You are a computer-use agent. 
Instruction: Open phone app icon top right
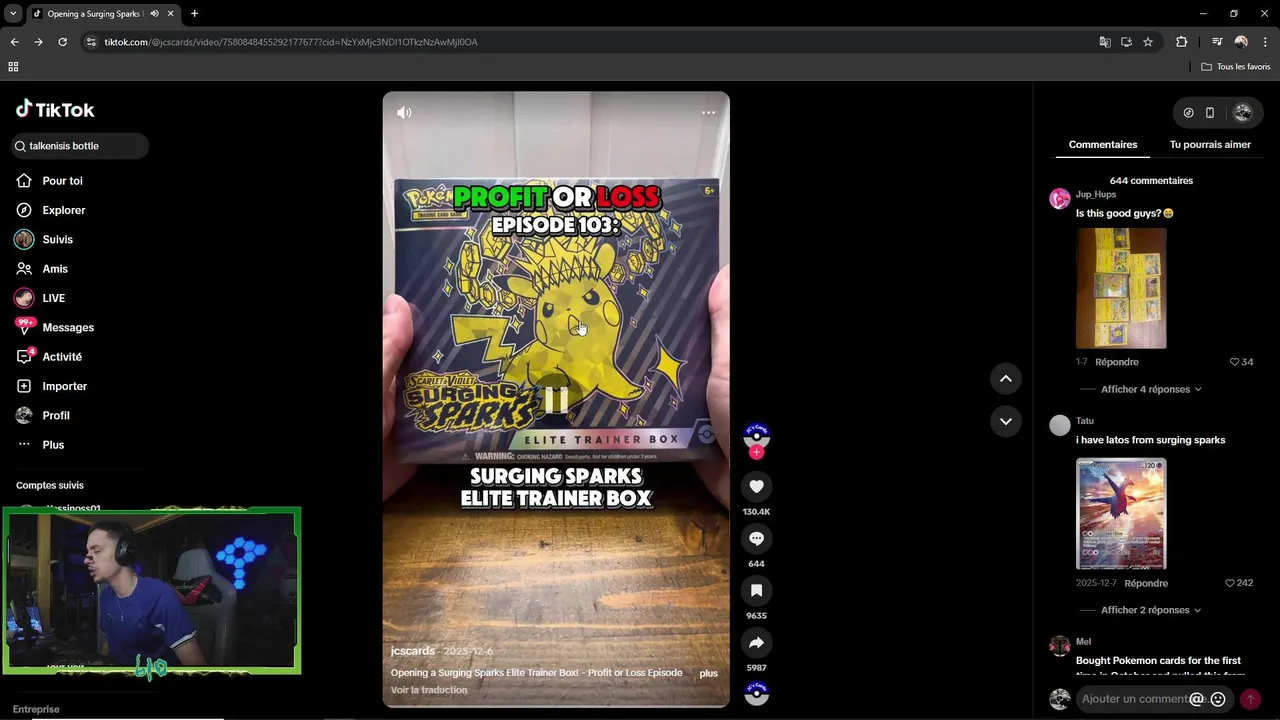1210,113
